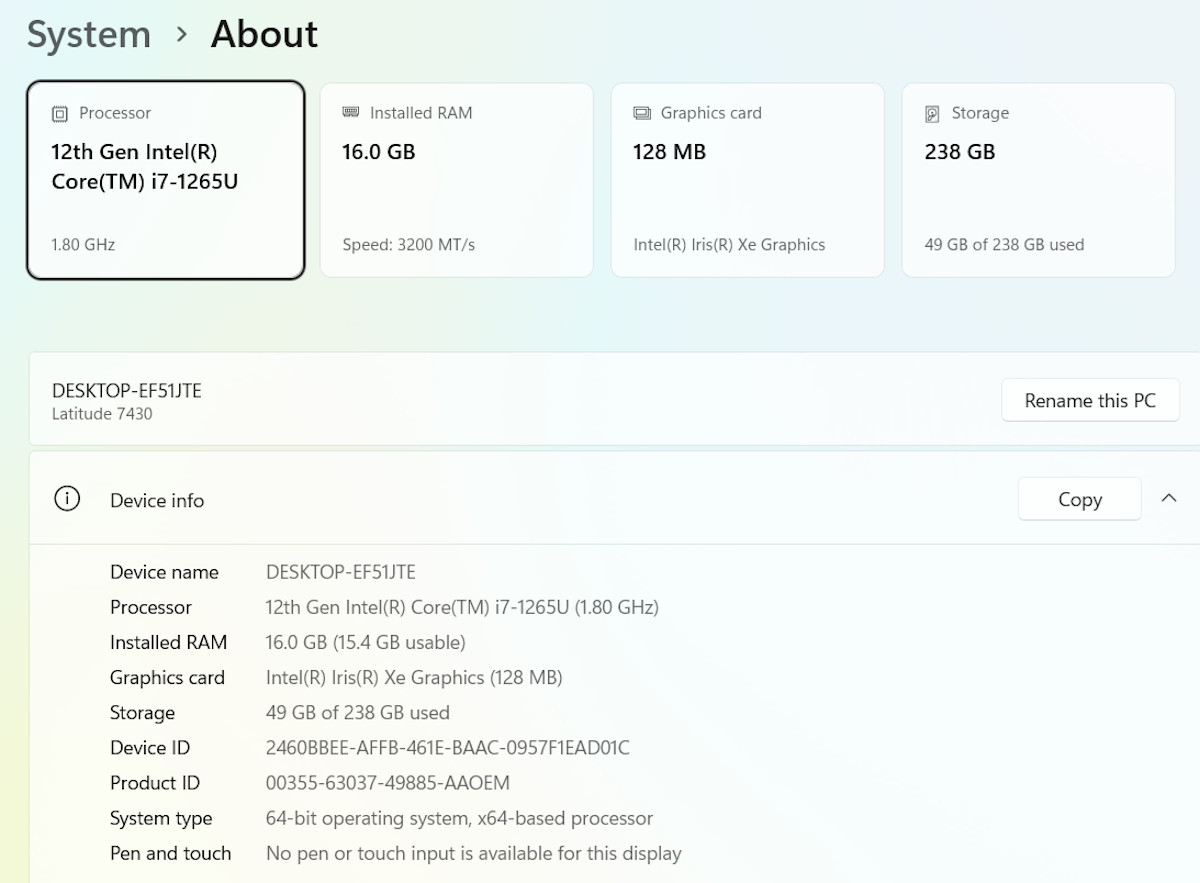
Task: Click the 128 MB graphics memory value
Action: click(669, 152)
